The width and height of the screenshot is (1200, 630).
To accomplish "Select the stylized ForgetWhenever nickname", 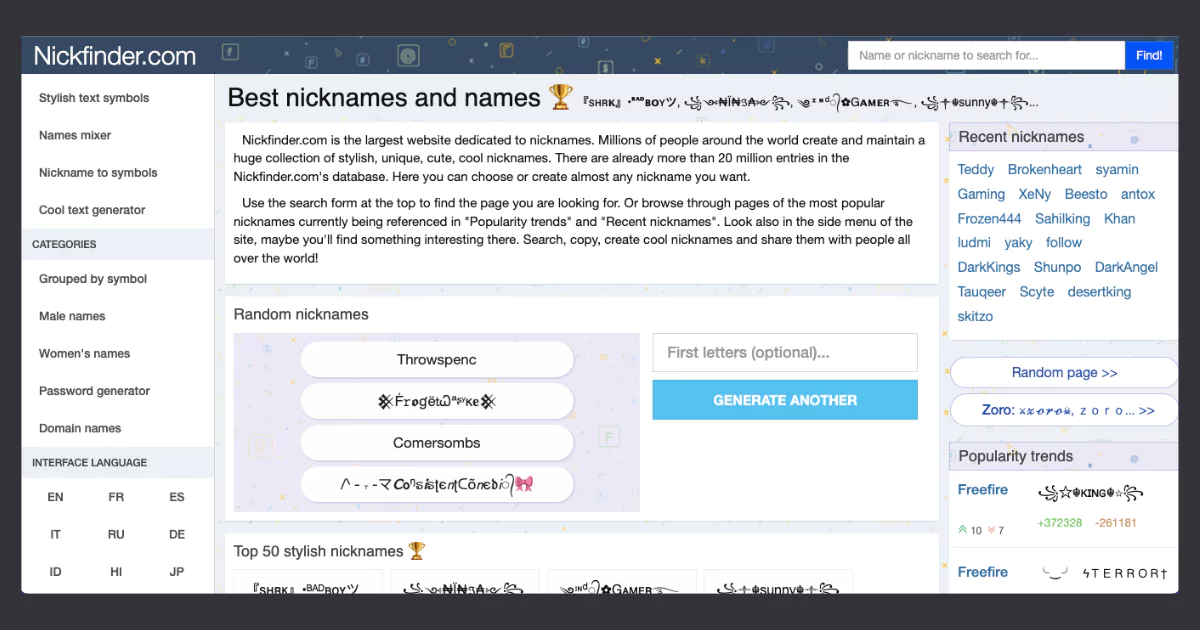I will point(437,401).
